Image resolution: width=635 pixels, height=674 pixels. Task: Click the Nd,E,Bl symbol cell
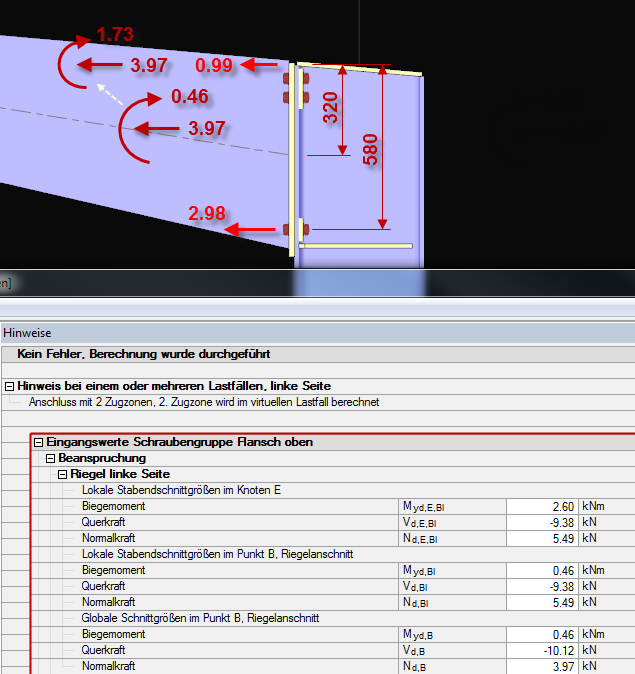[452, 539]
